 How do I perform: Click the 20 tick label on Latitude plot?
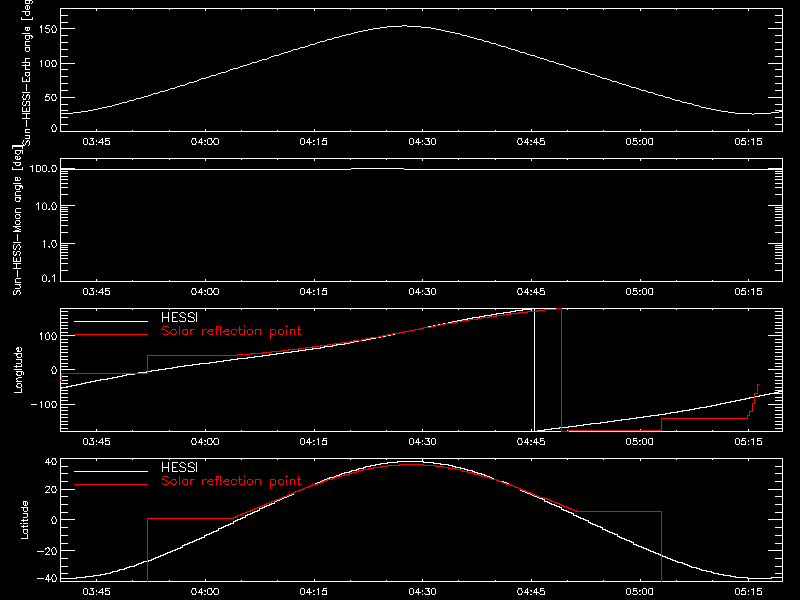click(x=51, y=489)
